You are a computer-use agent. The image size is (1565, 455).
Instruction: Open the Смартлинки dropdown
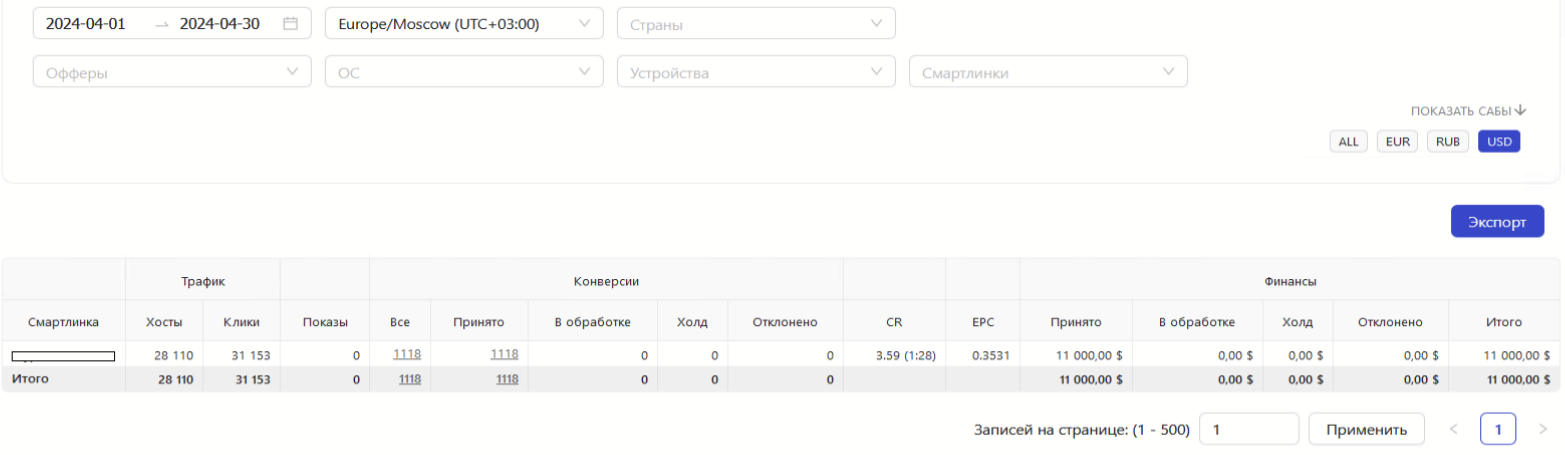(1047, 72)
